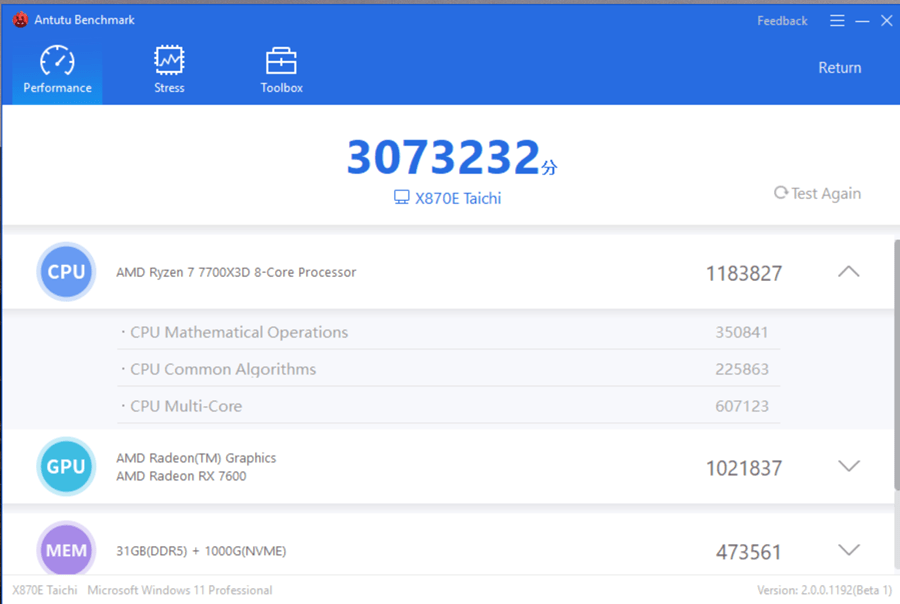Click the GPU circle icon

pos(66,466)
